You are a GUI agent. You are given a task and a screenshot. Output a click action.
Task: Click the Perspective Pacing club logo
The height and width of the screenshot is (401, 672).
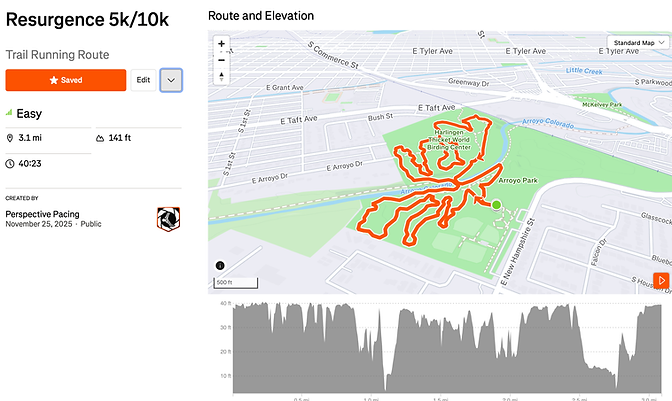tap(169, 219)
